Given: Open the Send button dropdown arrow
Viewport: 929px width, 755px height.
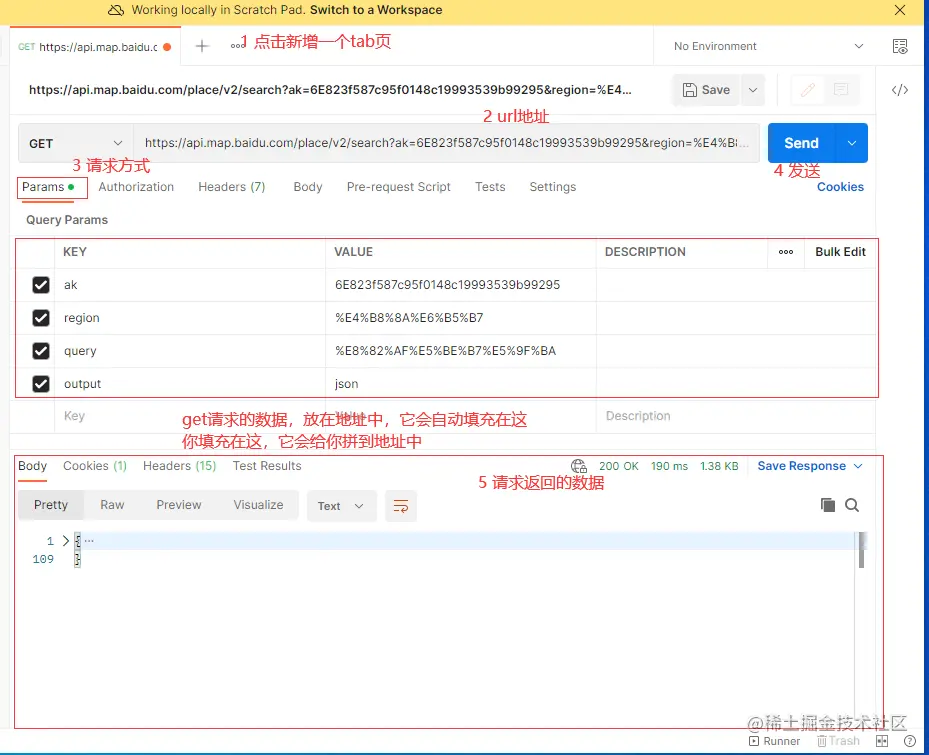Looking at the screenshot, I should pyautogui.click(x=851, y=143).
